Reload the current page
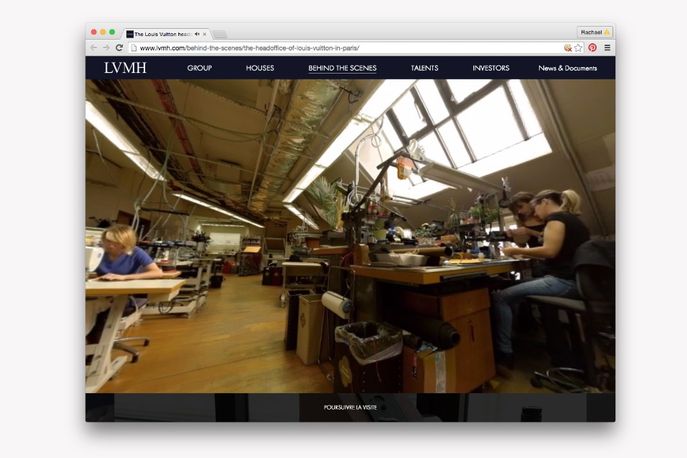 (119, 47)
